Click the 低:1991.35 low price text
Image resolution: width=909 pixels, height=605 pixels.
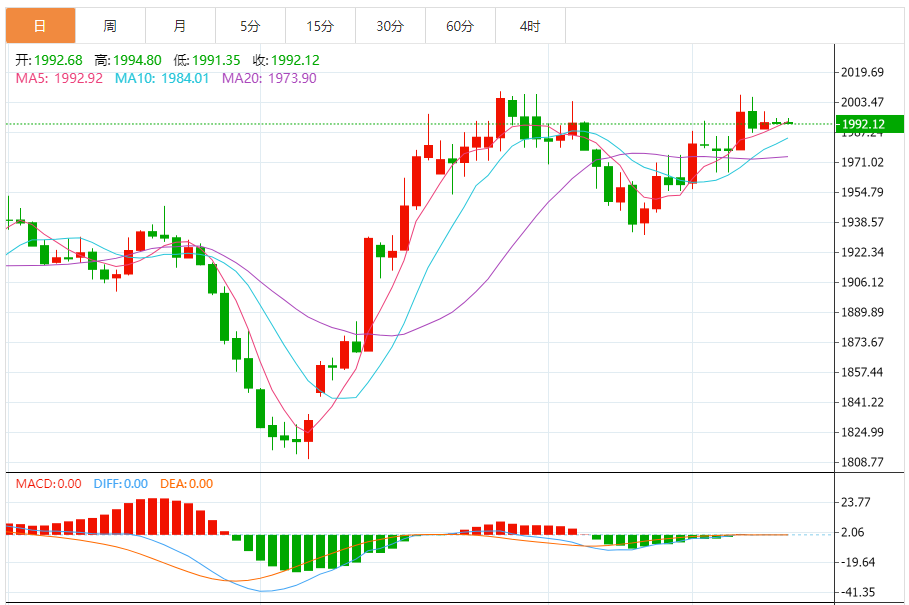pos(207,60)
